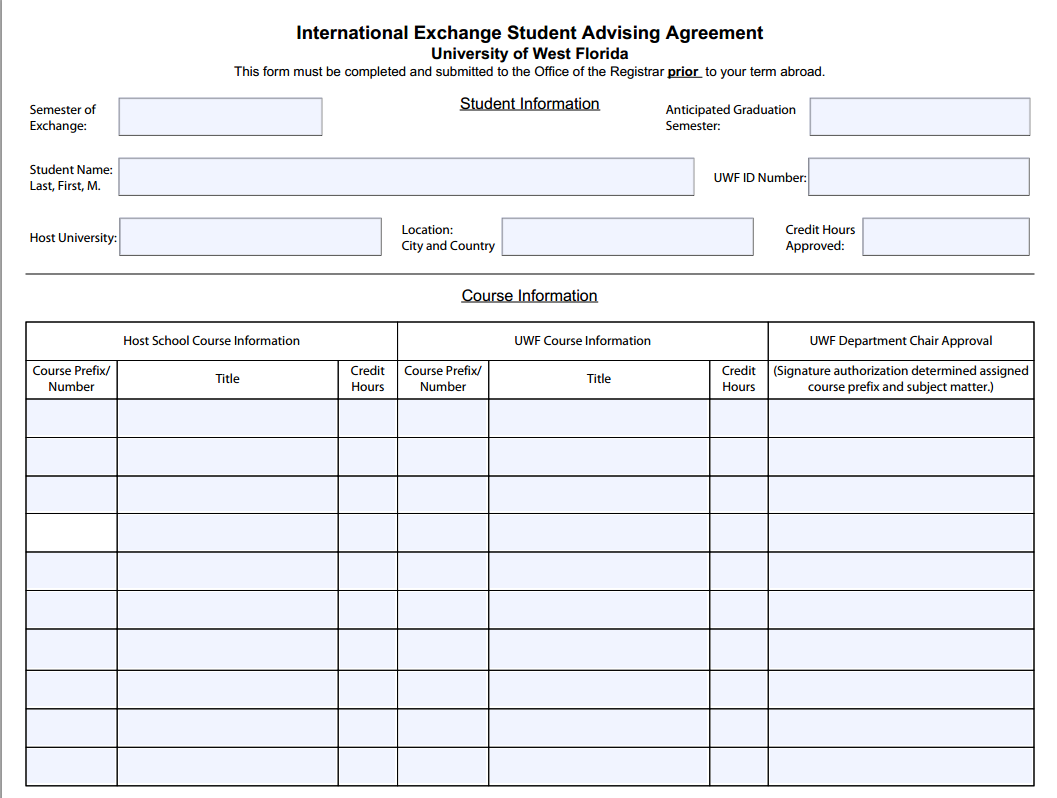This screenshot has width=1057, height=798.
Task: Click the Student Name input field
Action: pos(406,177)
